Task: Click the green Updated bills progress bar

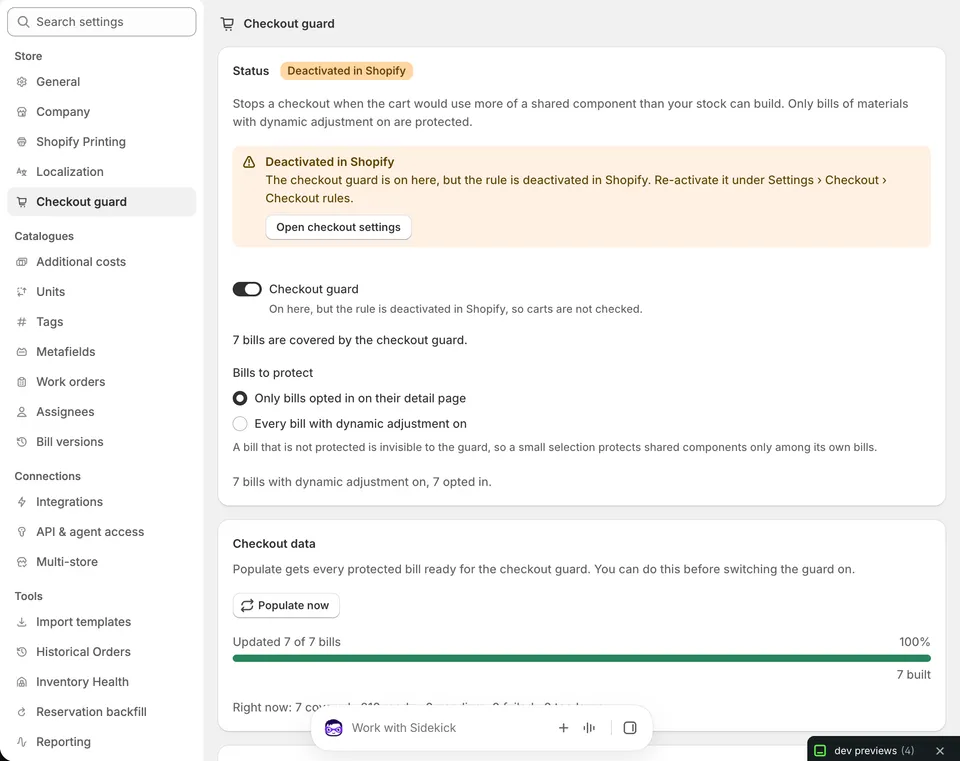Action: 582,658
